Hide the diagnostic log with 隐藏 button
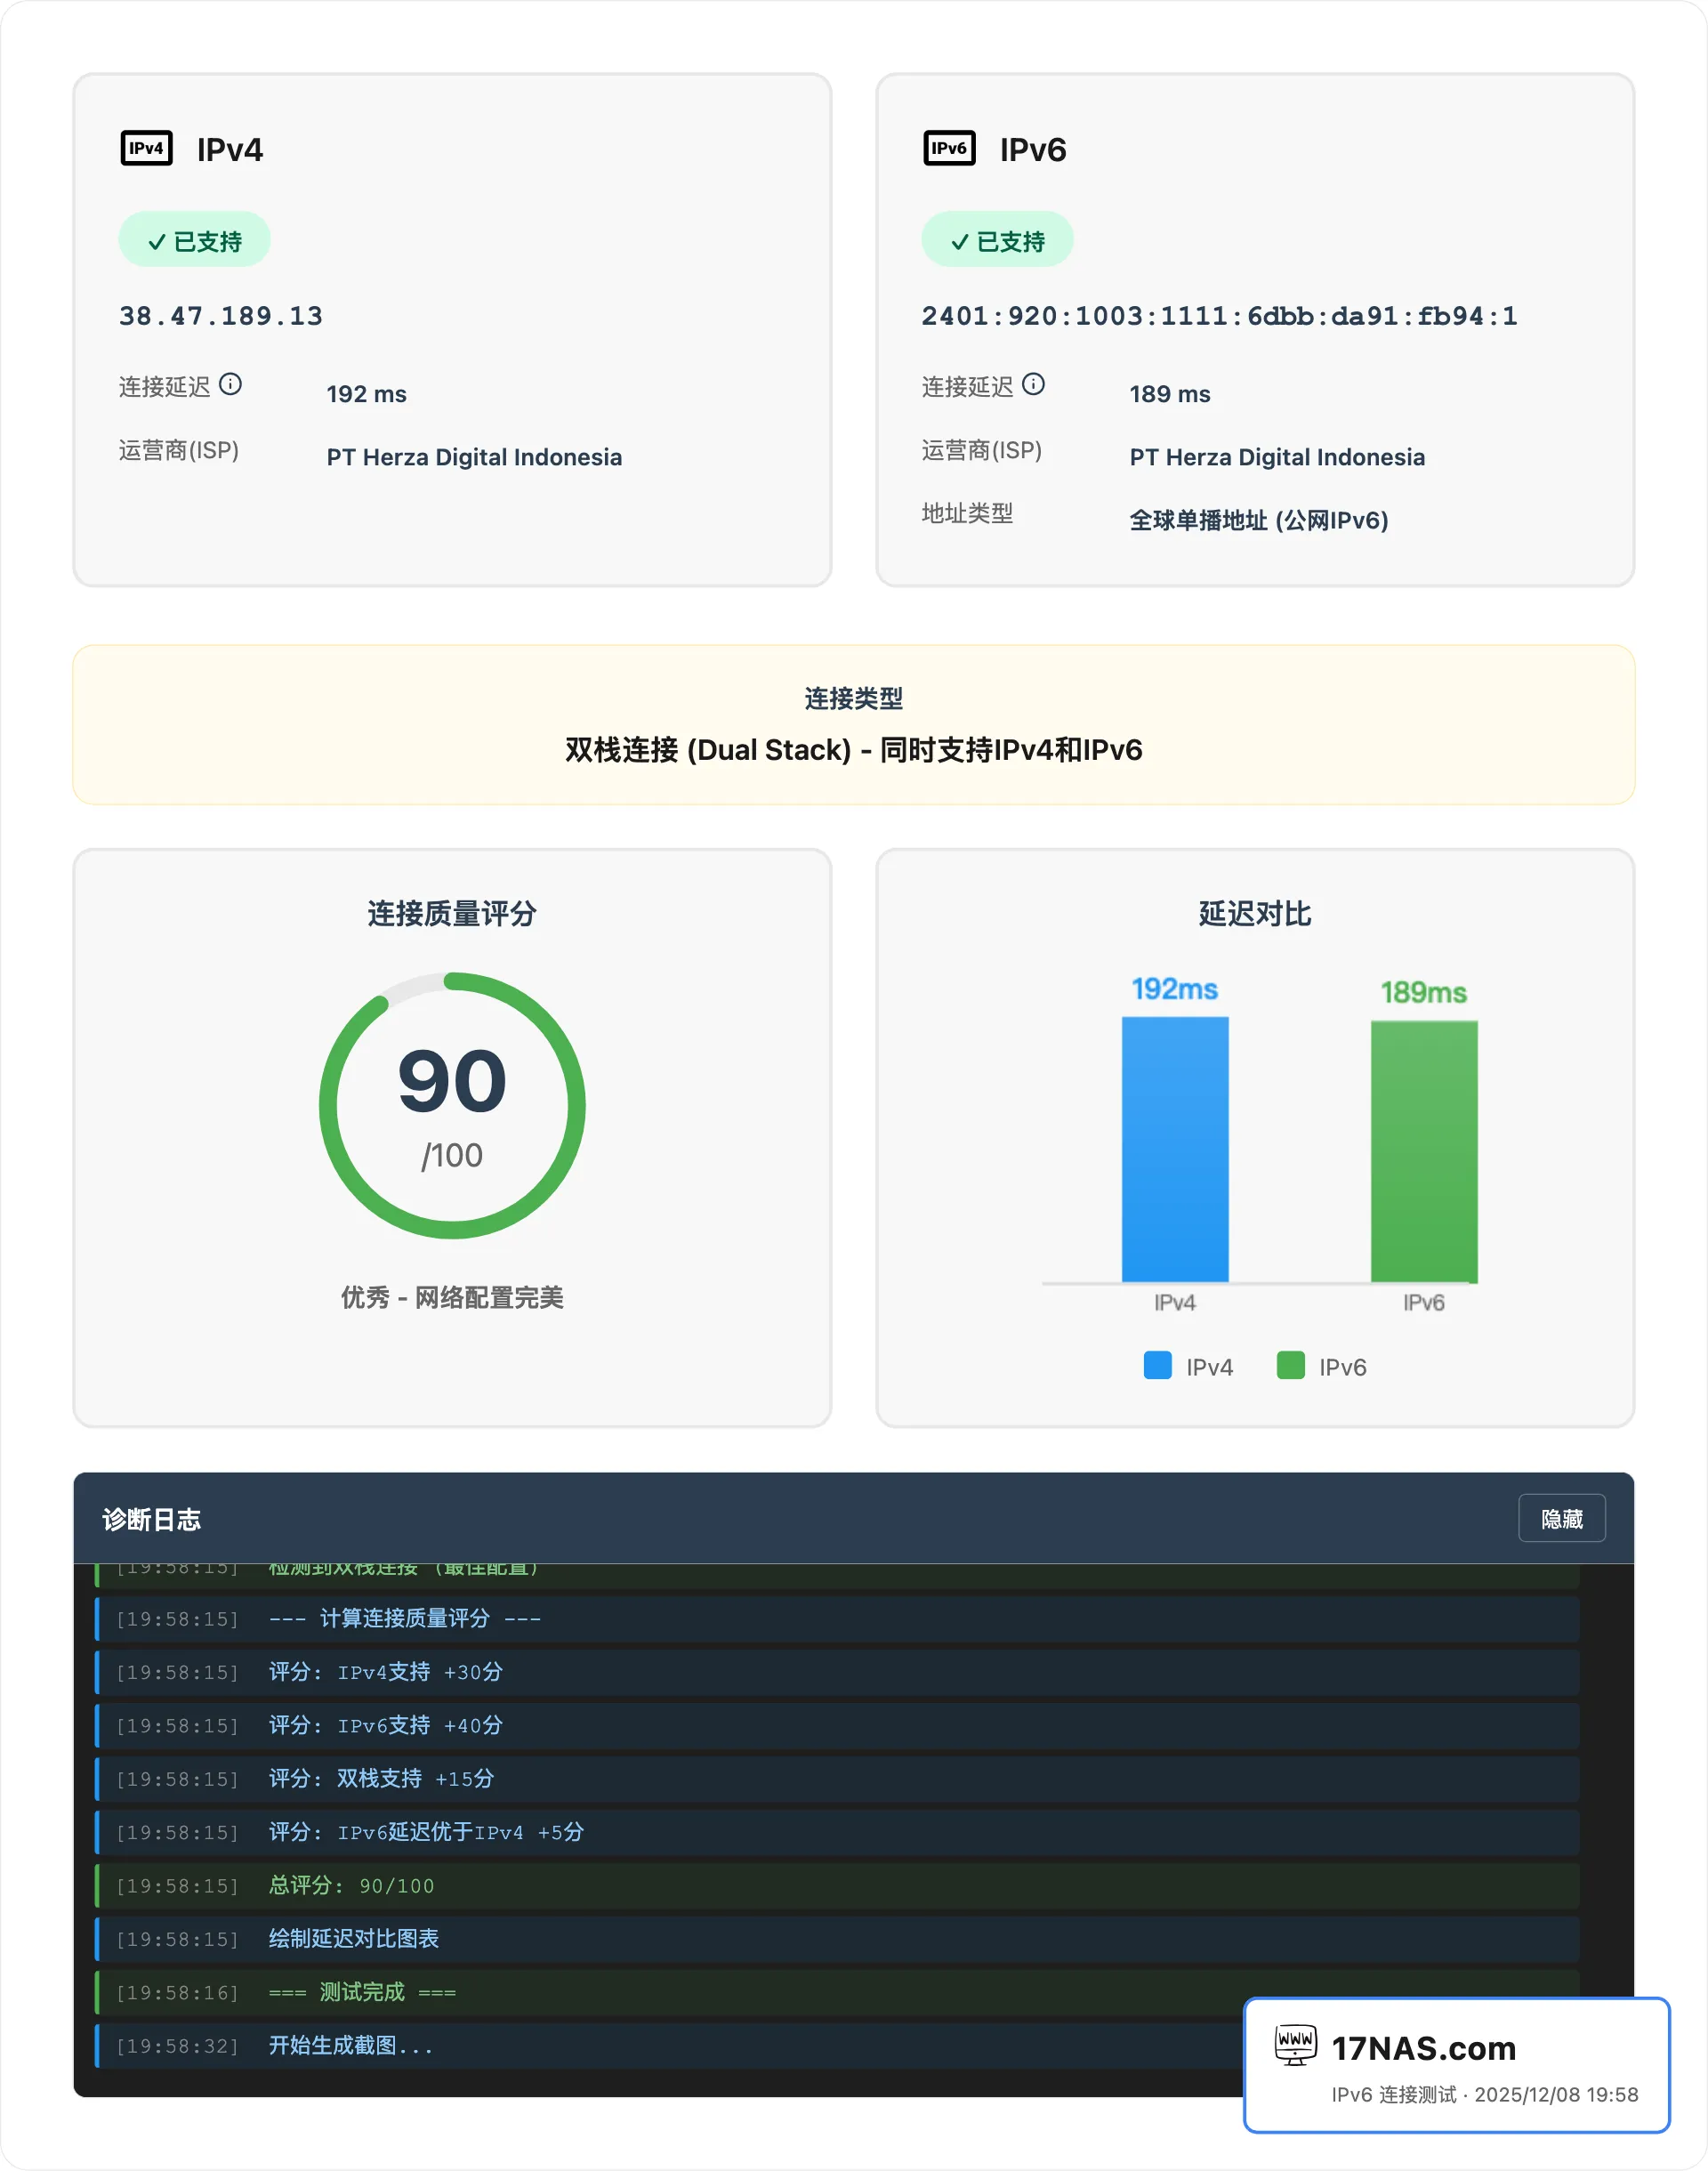 click(x=1561, y=1518)
